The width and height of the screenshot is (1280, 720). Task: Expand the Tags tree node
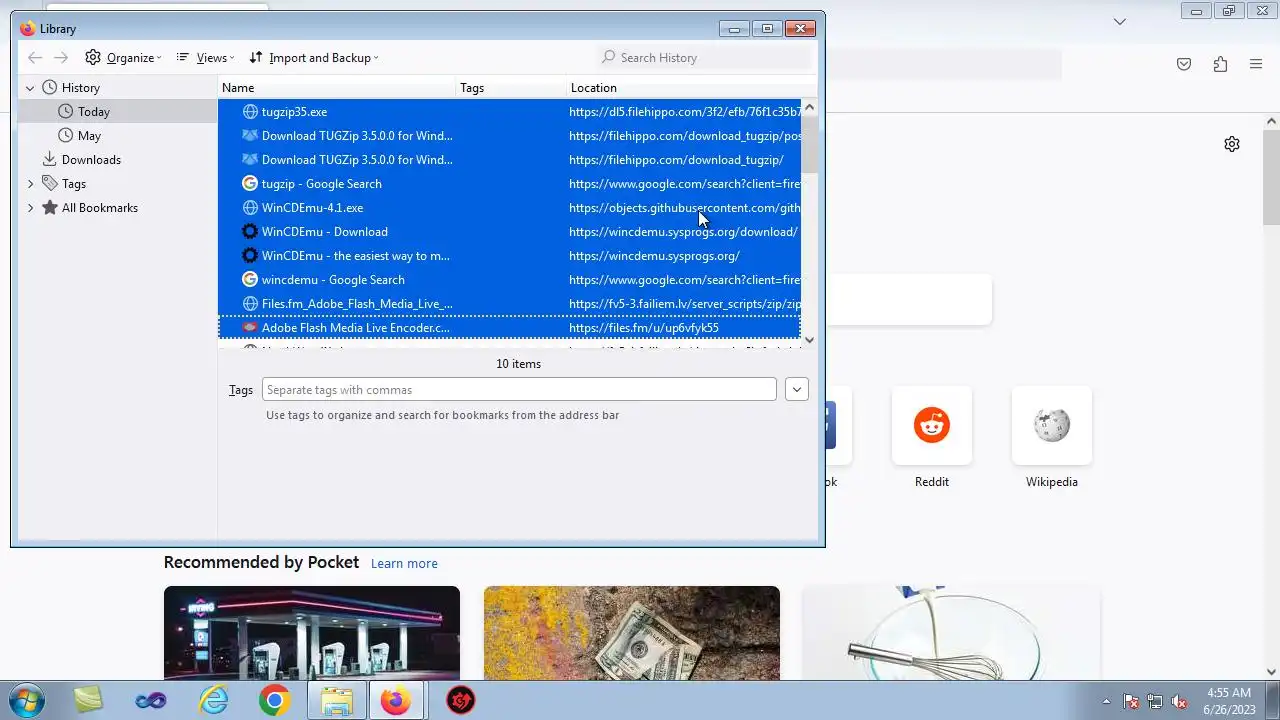coord(30,184)
